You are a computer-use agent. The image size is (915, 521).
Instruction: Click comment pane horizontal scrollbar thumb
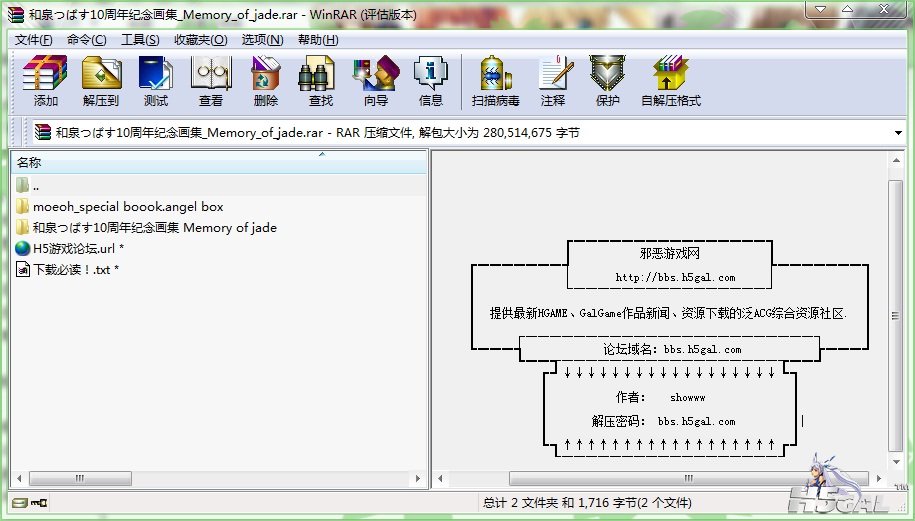click(x=689, y=478)
